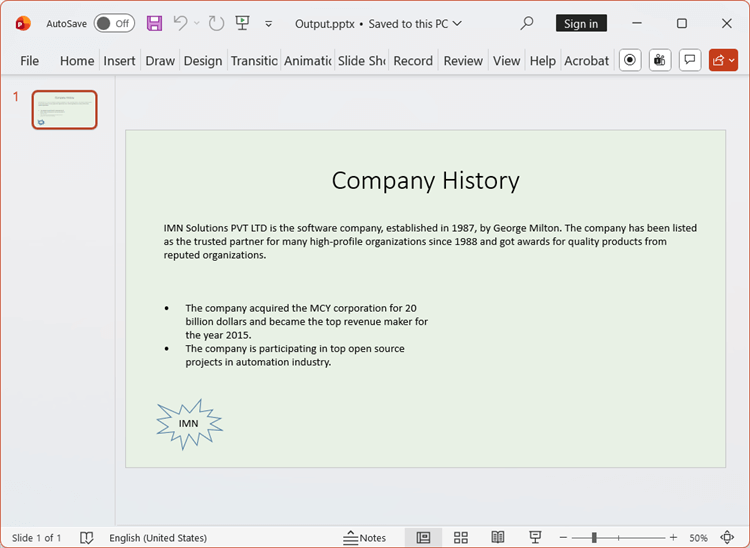Save the presentation with the disk icon
Viewport: 750px width, 548px height.
[154, 23]
